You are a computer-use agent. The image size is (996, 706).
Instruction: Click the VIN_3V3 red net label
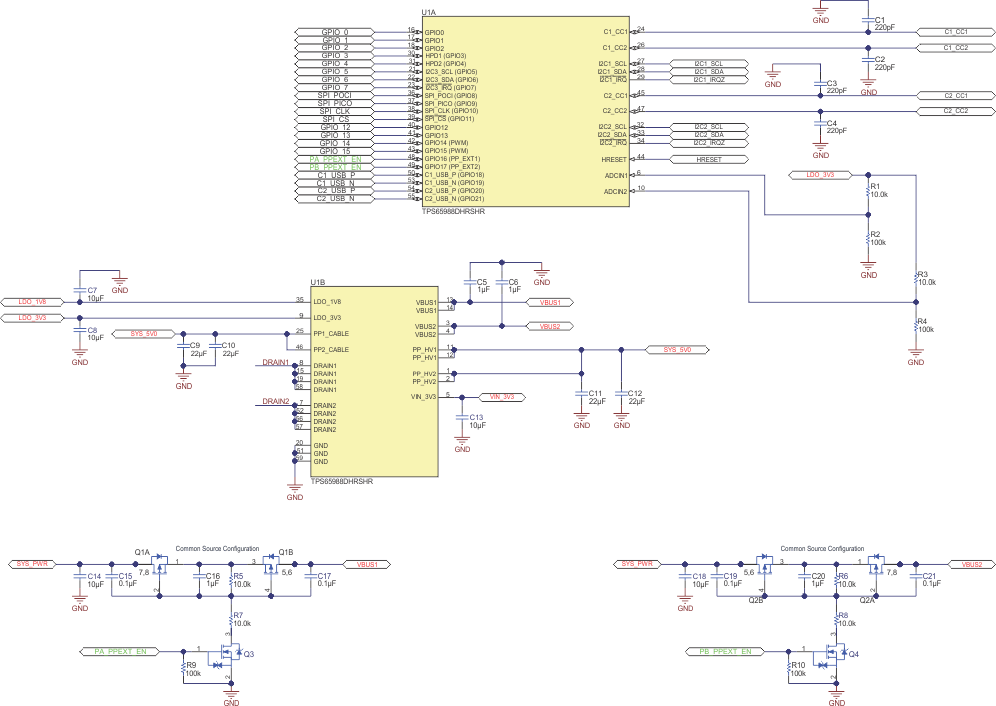(x=503, y=397)
